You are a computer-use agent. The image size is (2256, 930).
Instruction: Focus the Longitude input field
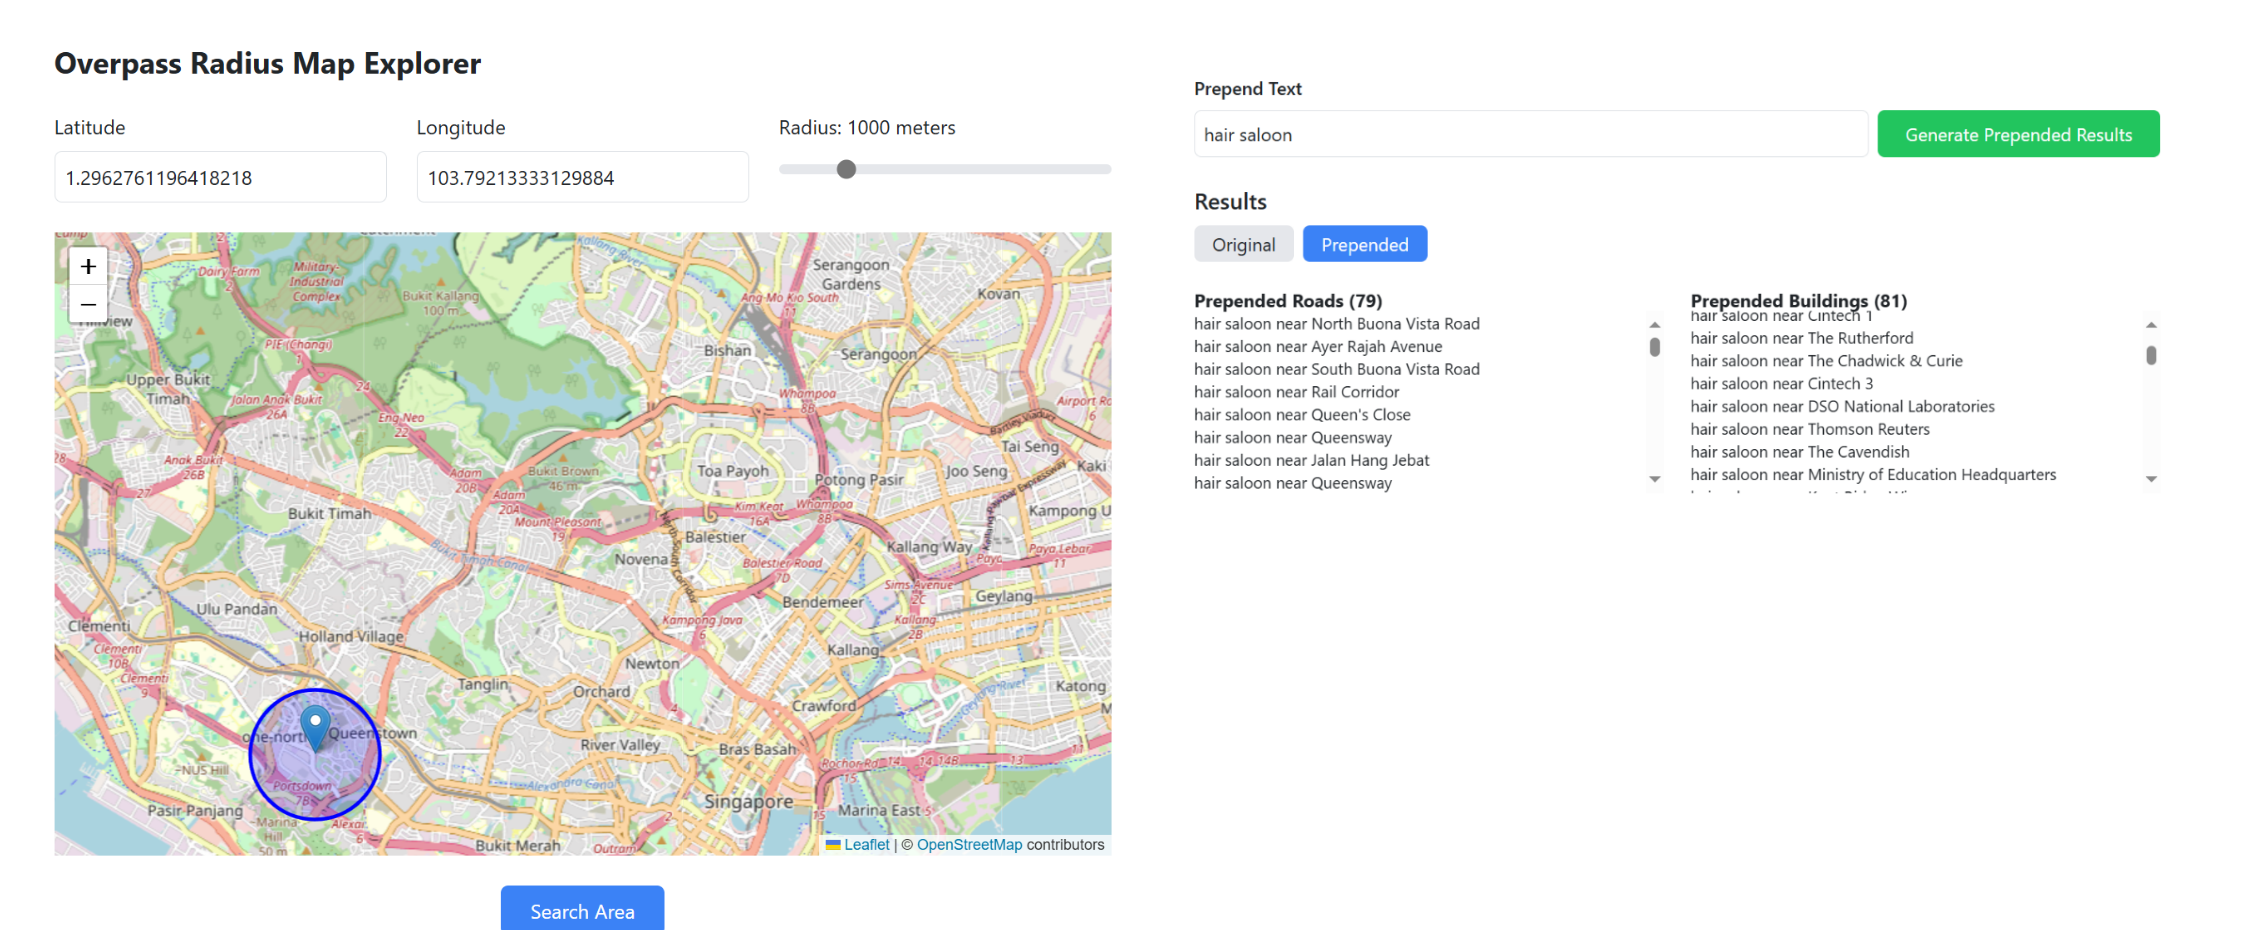[x=582, y=178]
